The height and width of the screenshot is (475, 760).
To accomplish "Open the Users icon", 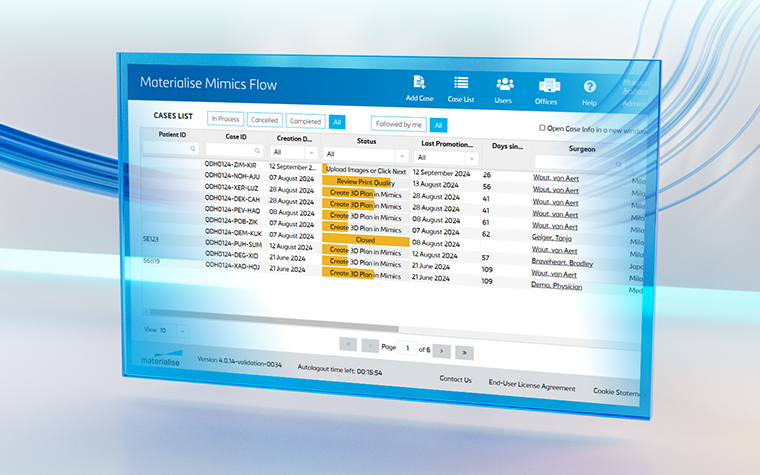I will tap(504, 85).
